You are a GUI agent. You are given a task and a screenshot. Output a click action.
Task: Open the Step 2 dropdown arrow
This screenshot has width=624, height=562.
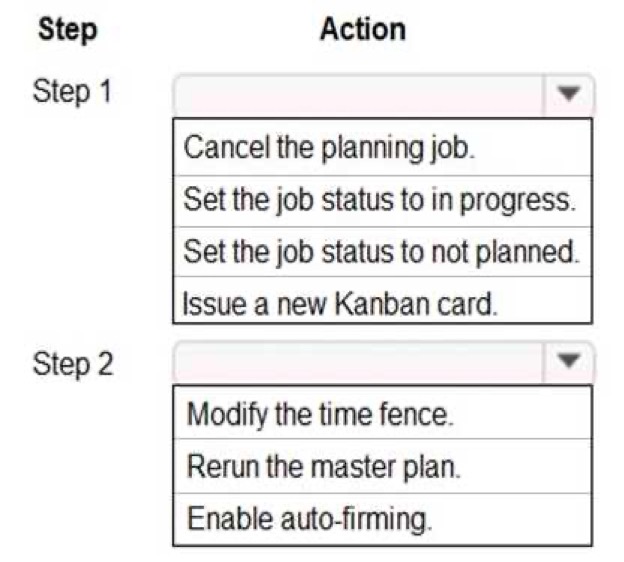(x=568, y=361)
